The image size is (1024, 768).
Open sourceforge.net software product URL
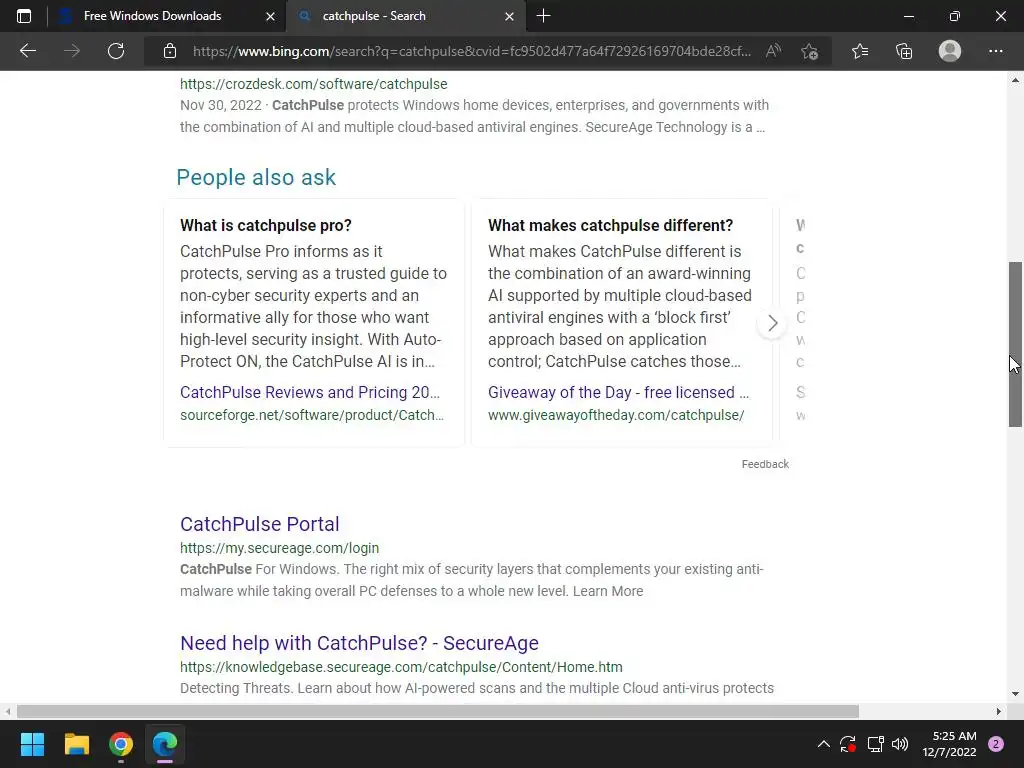click(x=312, y=415)
